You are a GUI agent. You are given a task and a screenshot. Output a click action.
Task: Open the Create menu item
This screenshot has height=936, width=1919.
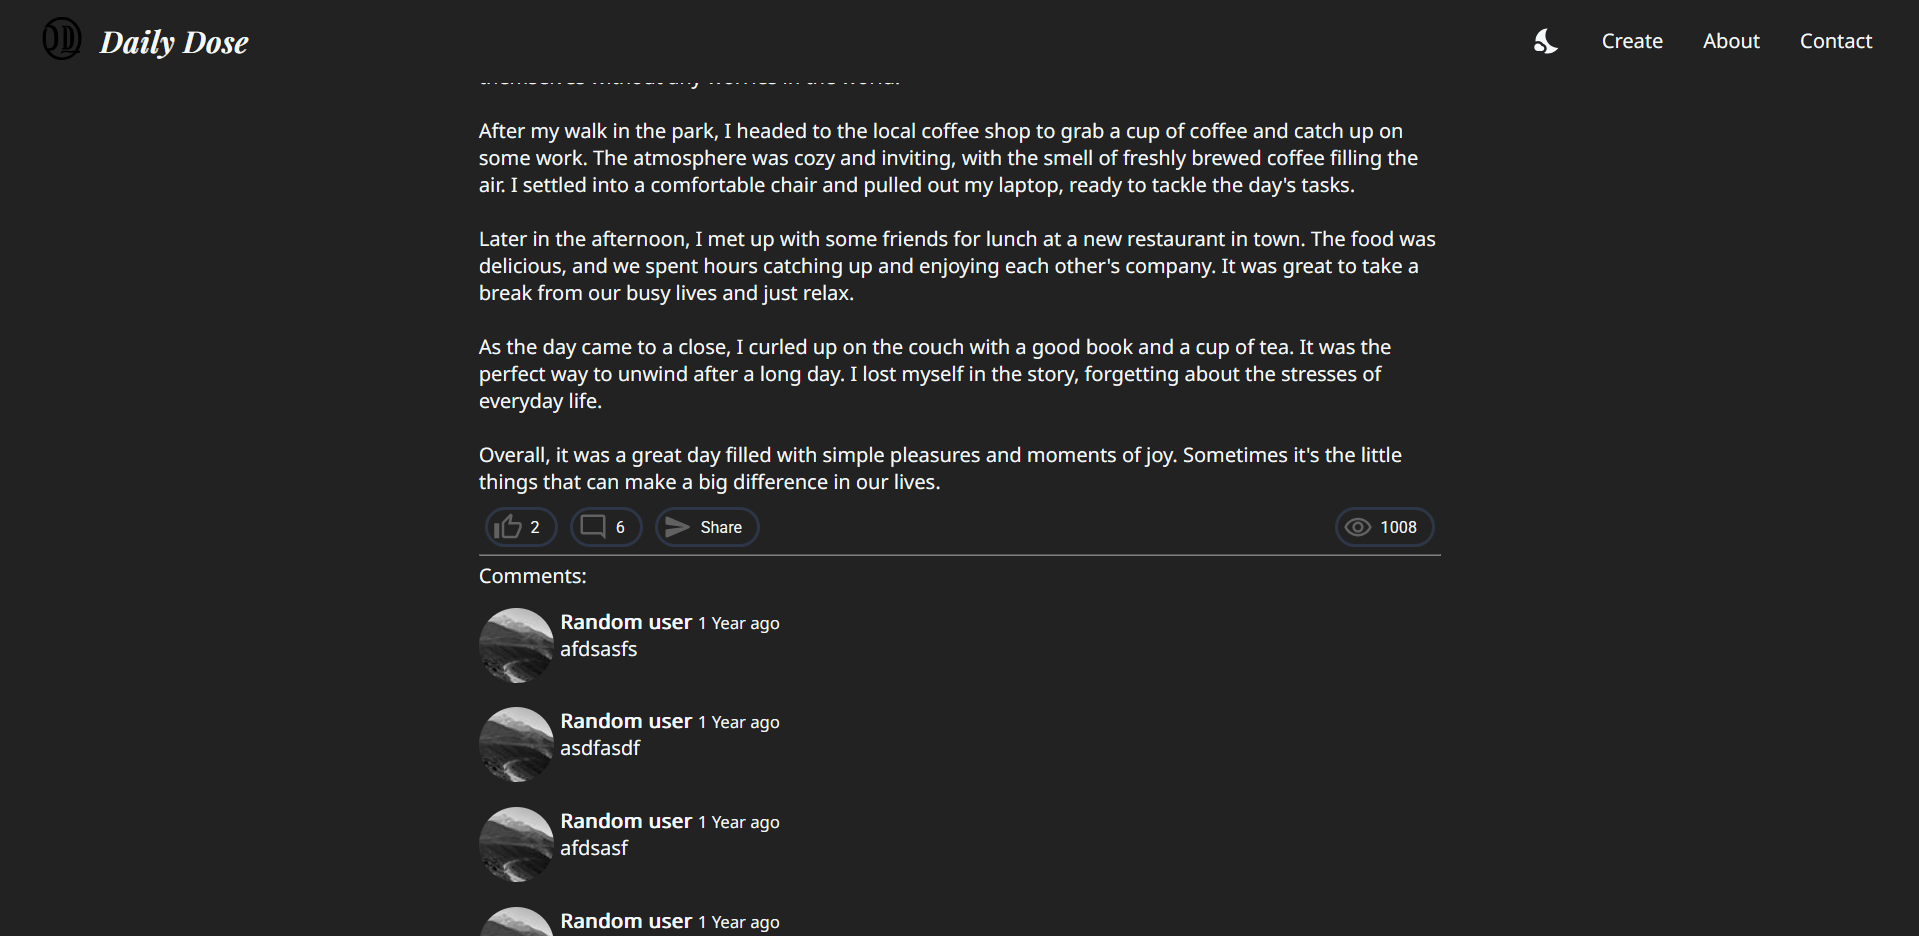pyautogui.click(x=1631, y=41)
